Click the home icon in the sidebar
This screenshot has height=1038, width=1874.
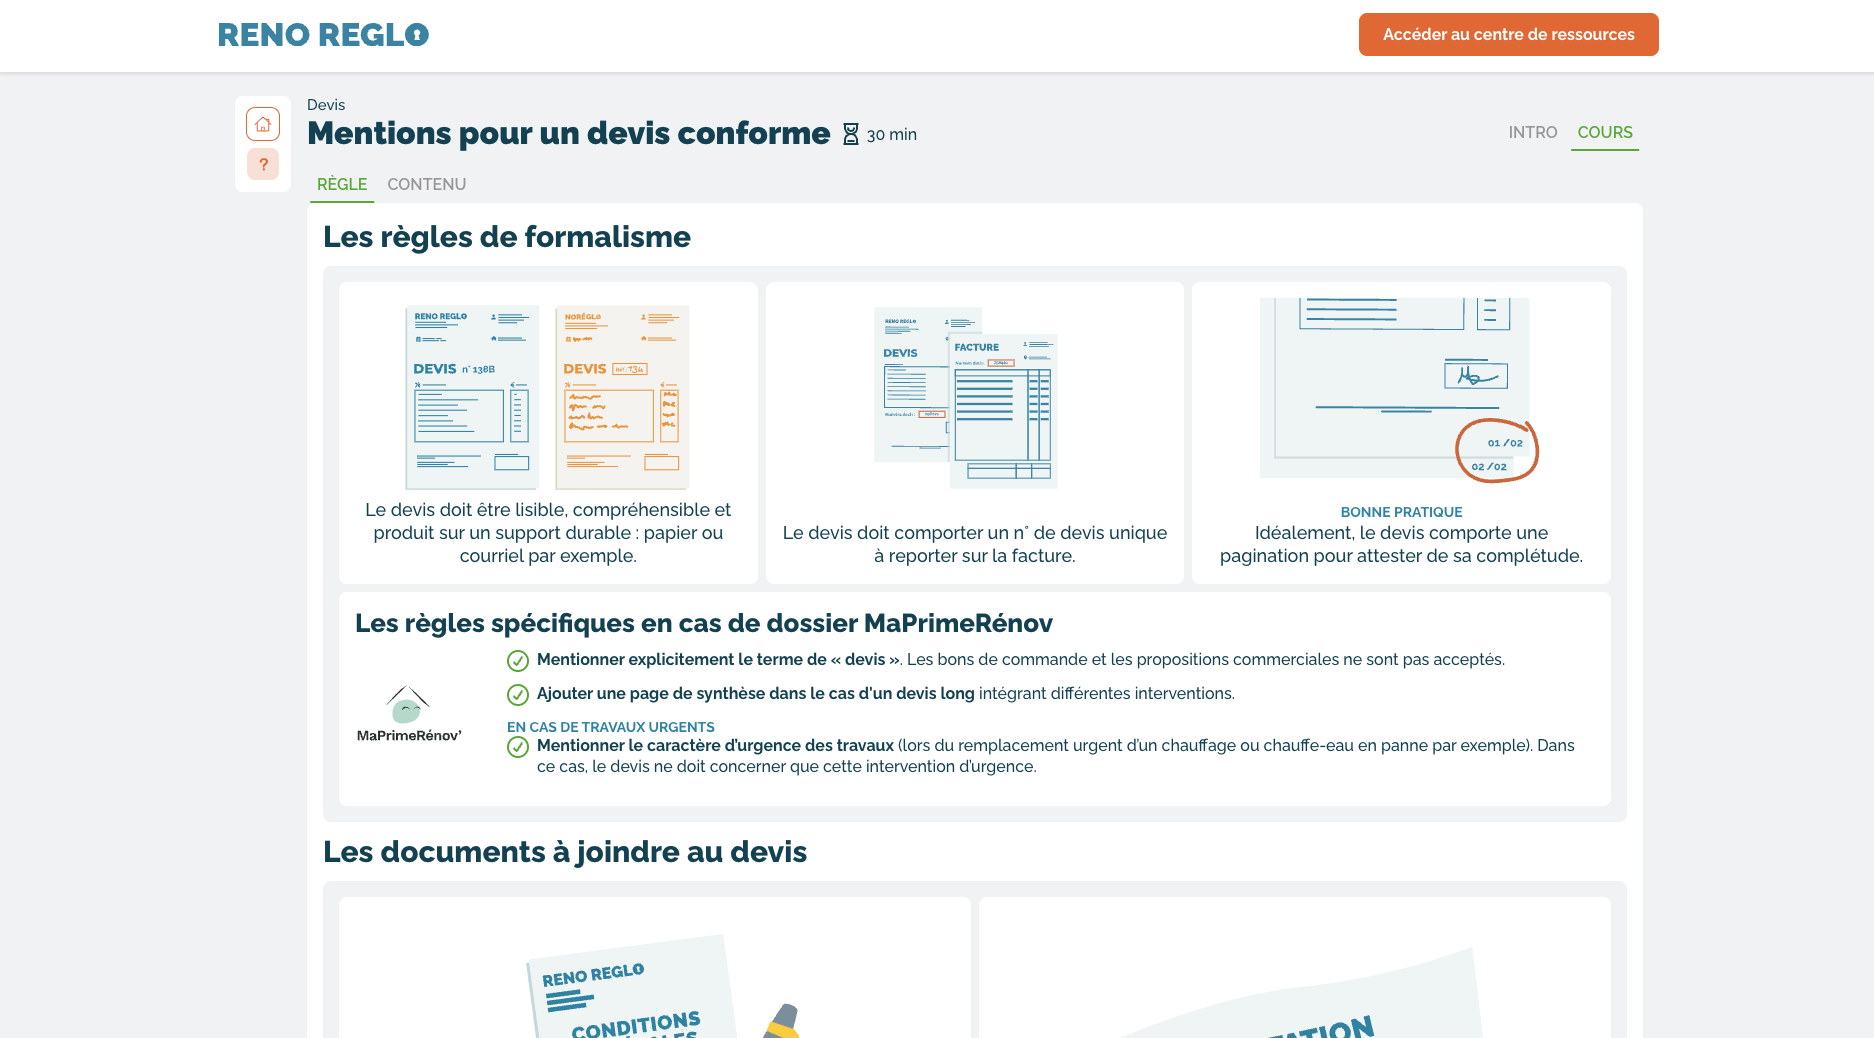pos(263,124)
